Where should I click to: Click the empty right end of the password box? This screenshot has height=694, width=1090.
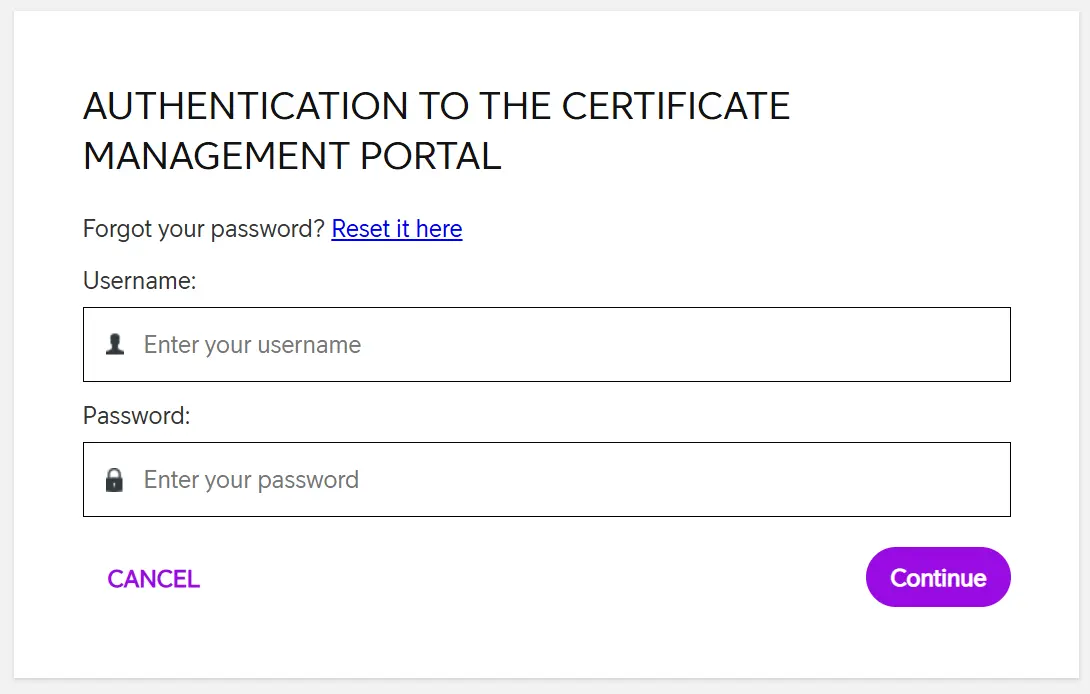point(950,480)
